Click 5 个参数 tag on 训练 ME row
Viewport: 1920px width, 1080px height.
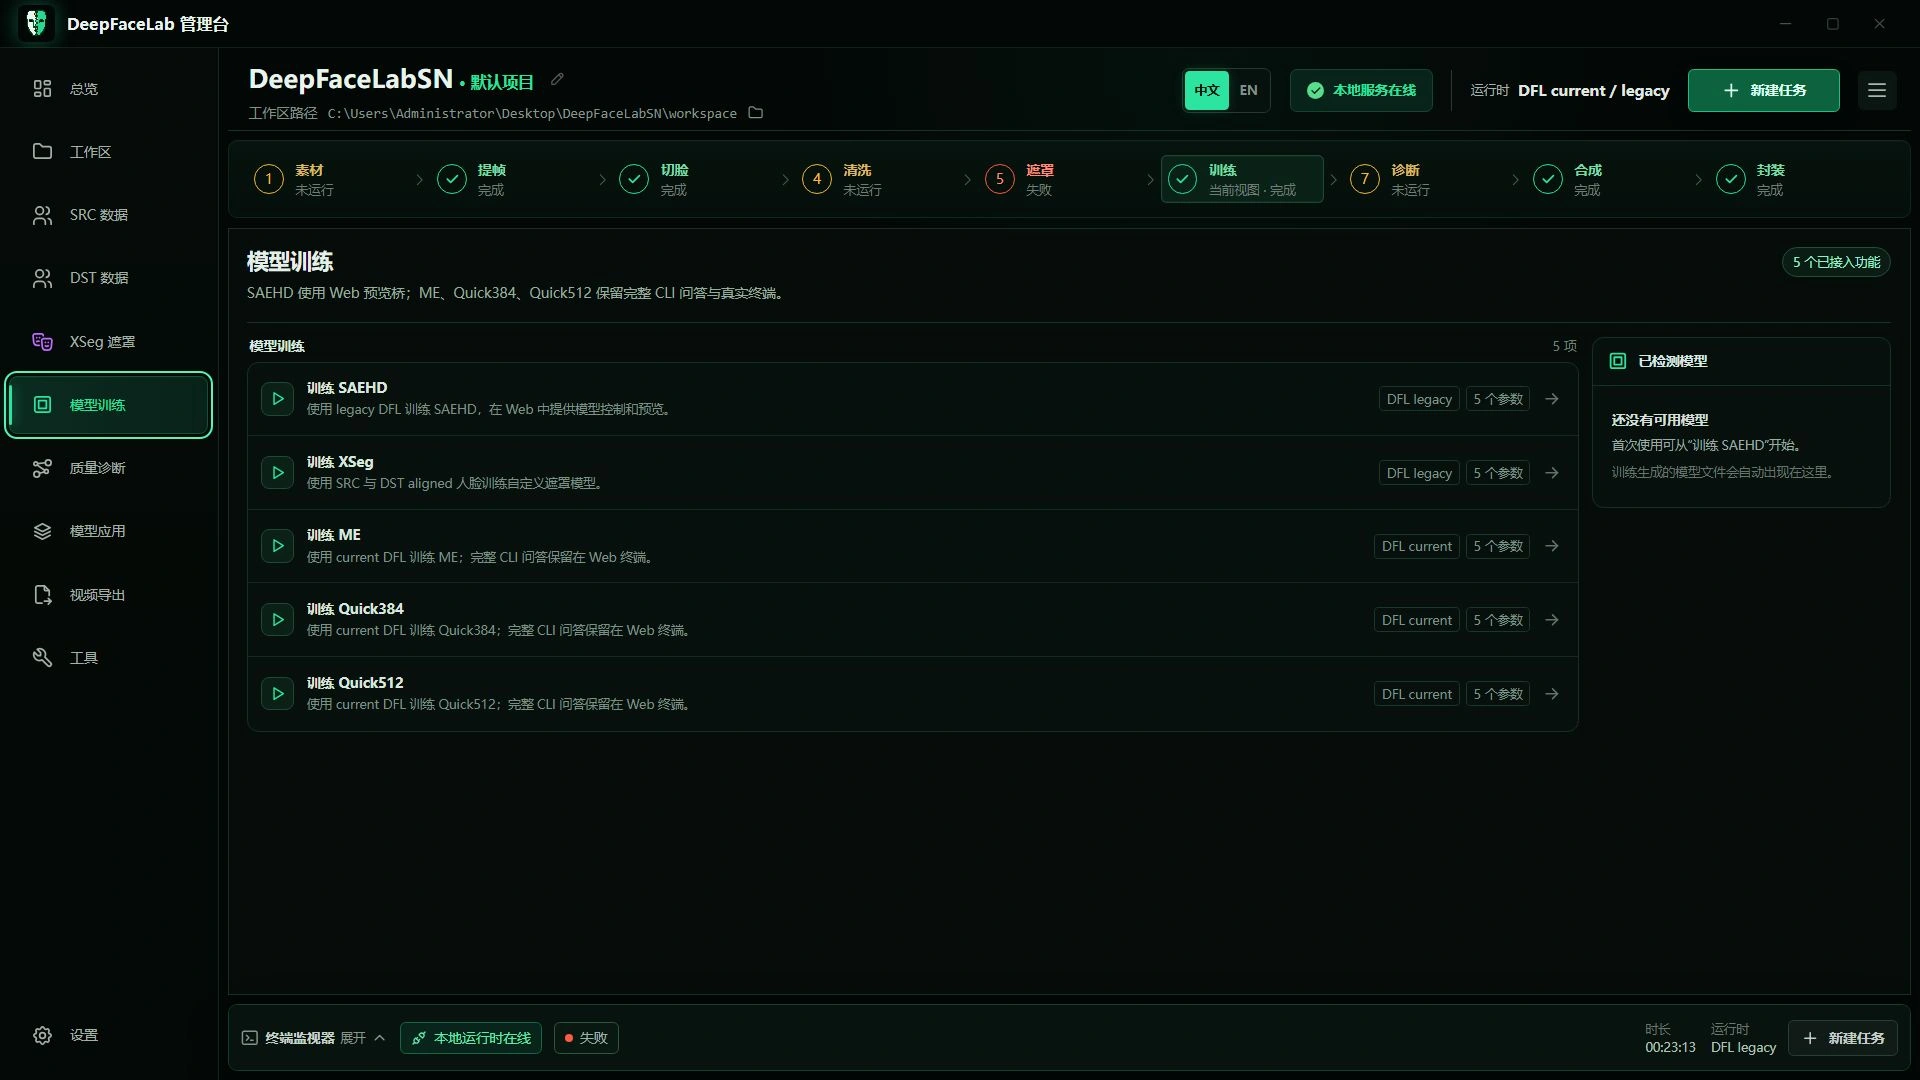click(1498, 546)
